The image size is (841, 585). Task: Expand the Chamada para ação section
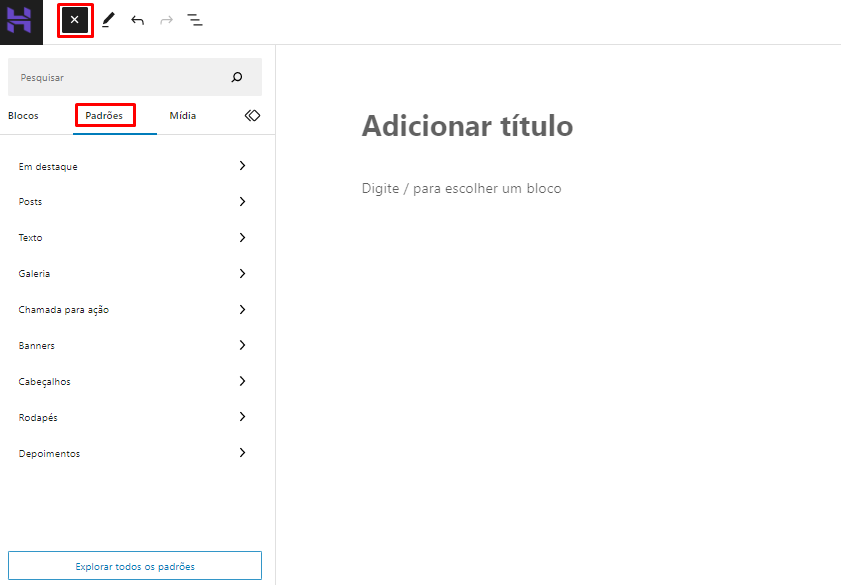pos(134,309)
